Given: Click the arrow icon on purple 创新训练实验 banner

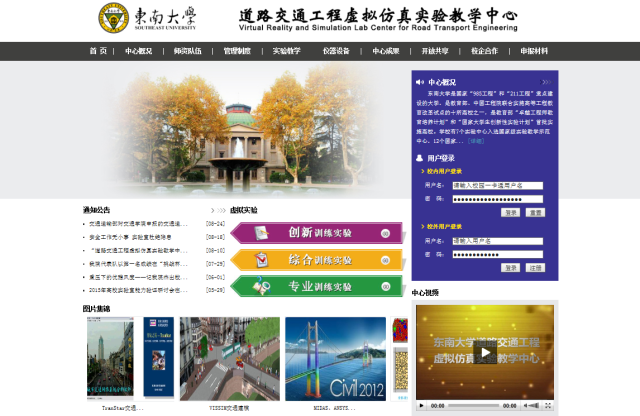Looking at the screenshot, I should (386, 233).
